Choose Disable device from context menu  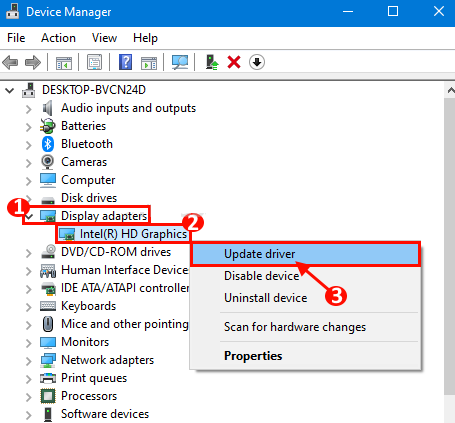(x=305, y=276)
